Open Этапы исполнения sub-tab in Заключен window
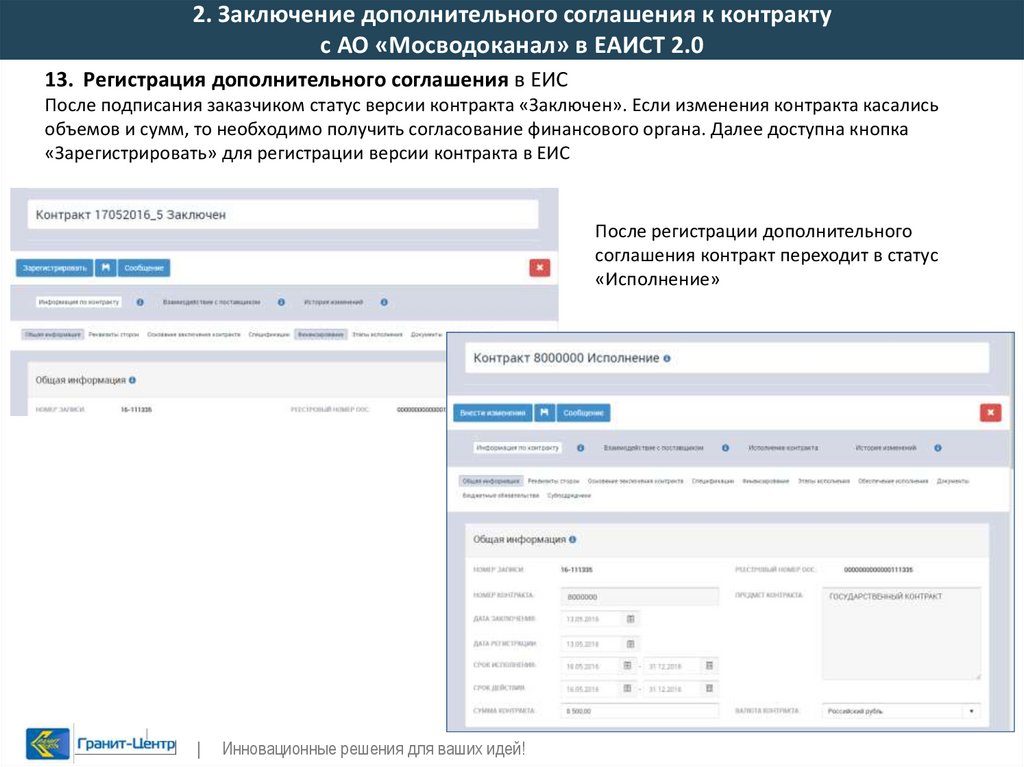Screen dimensions: 1024x767 tap(377, 335)
